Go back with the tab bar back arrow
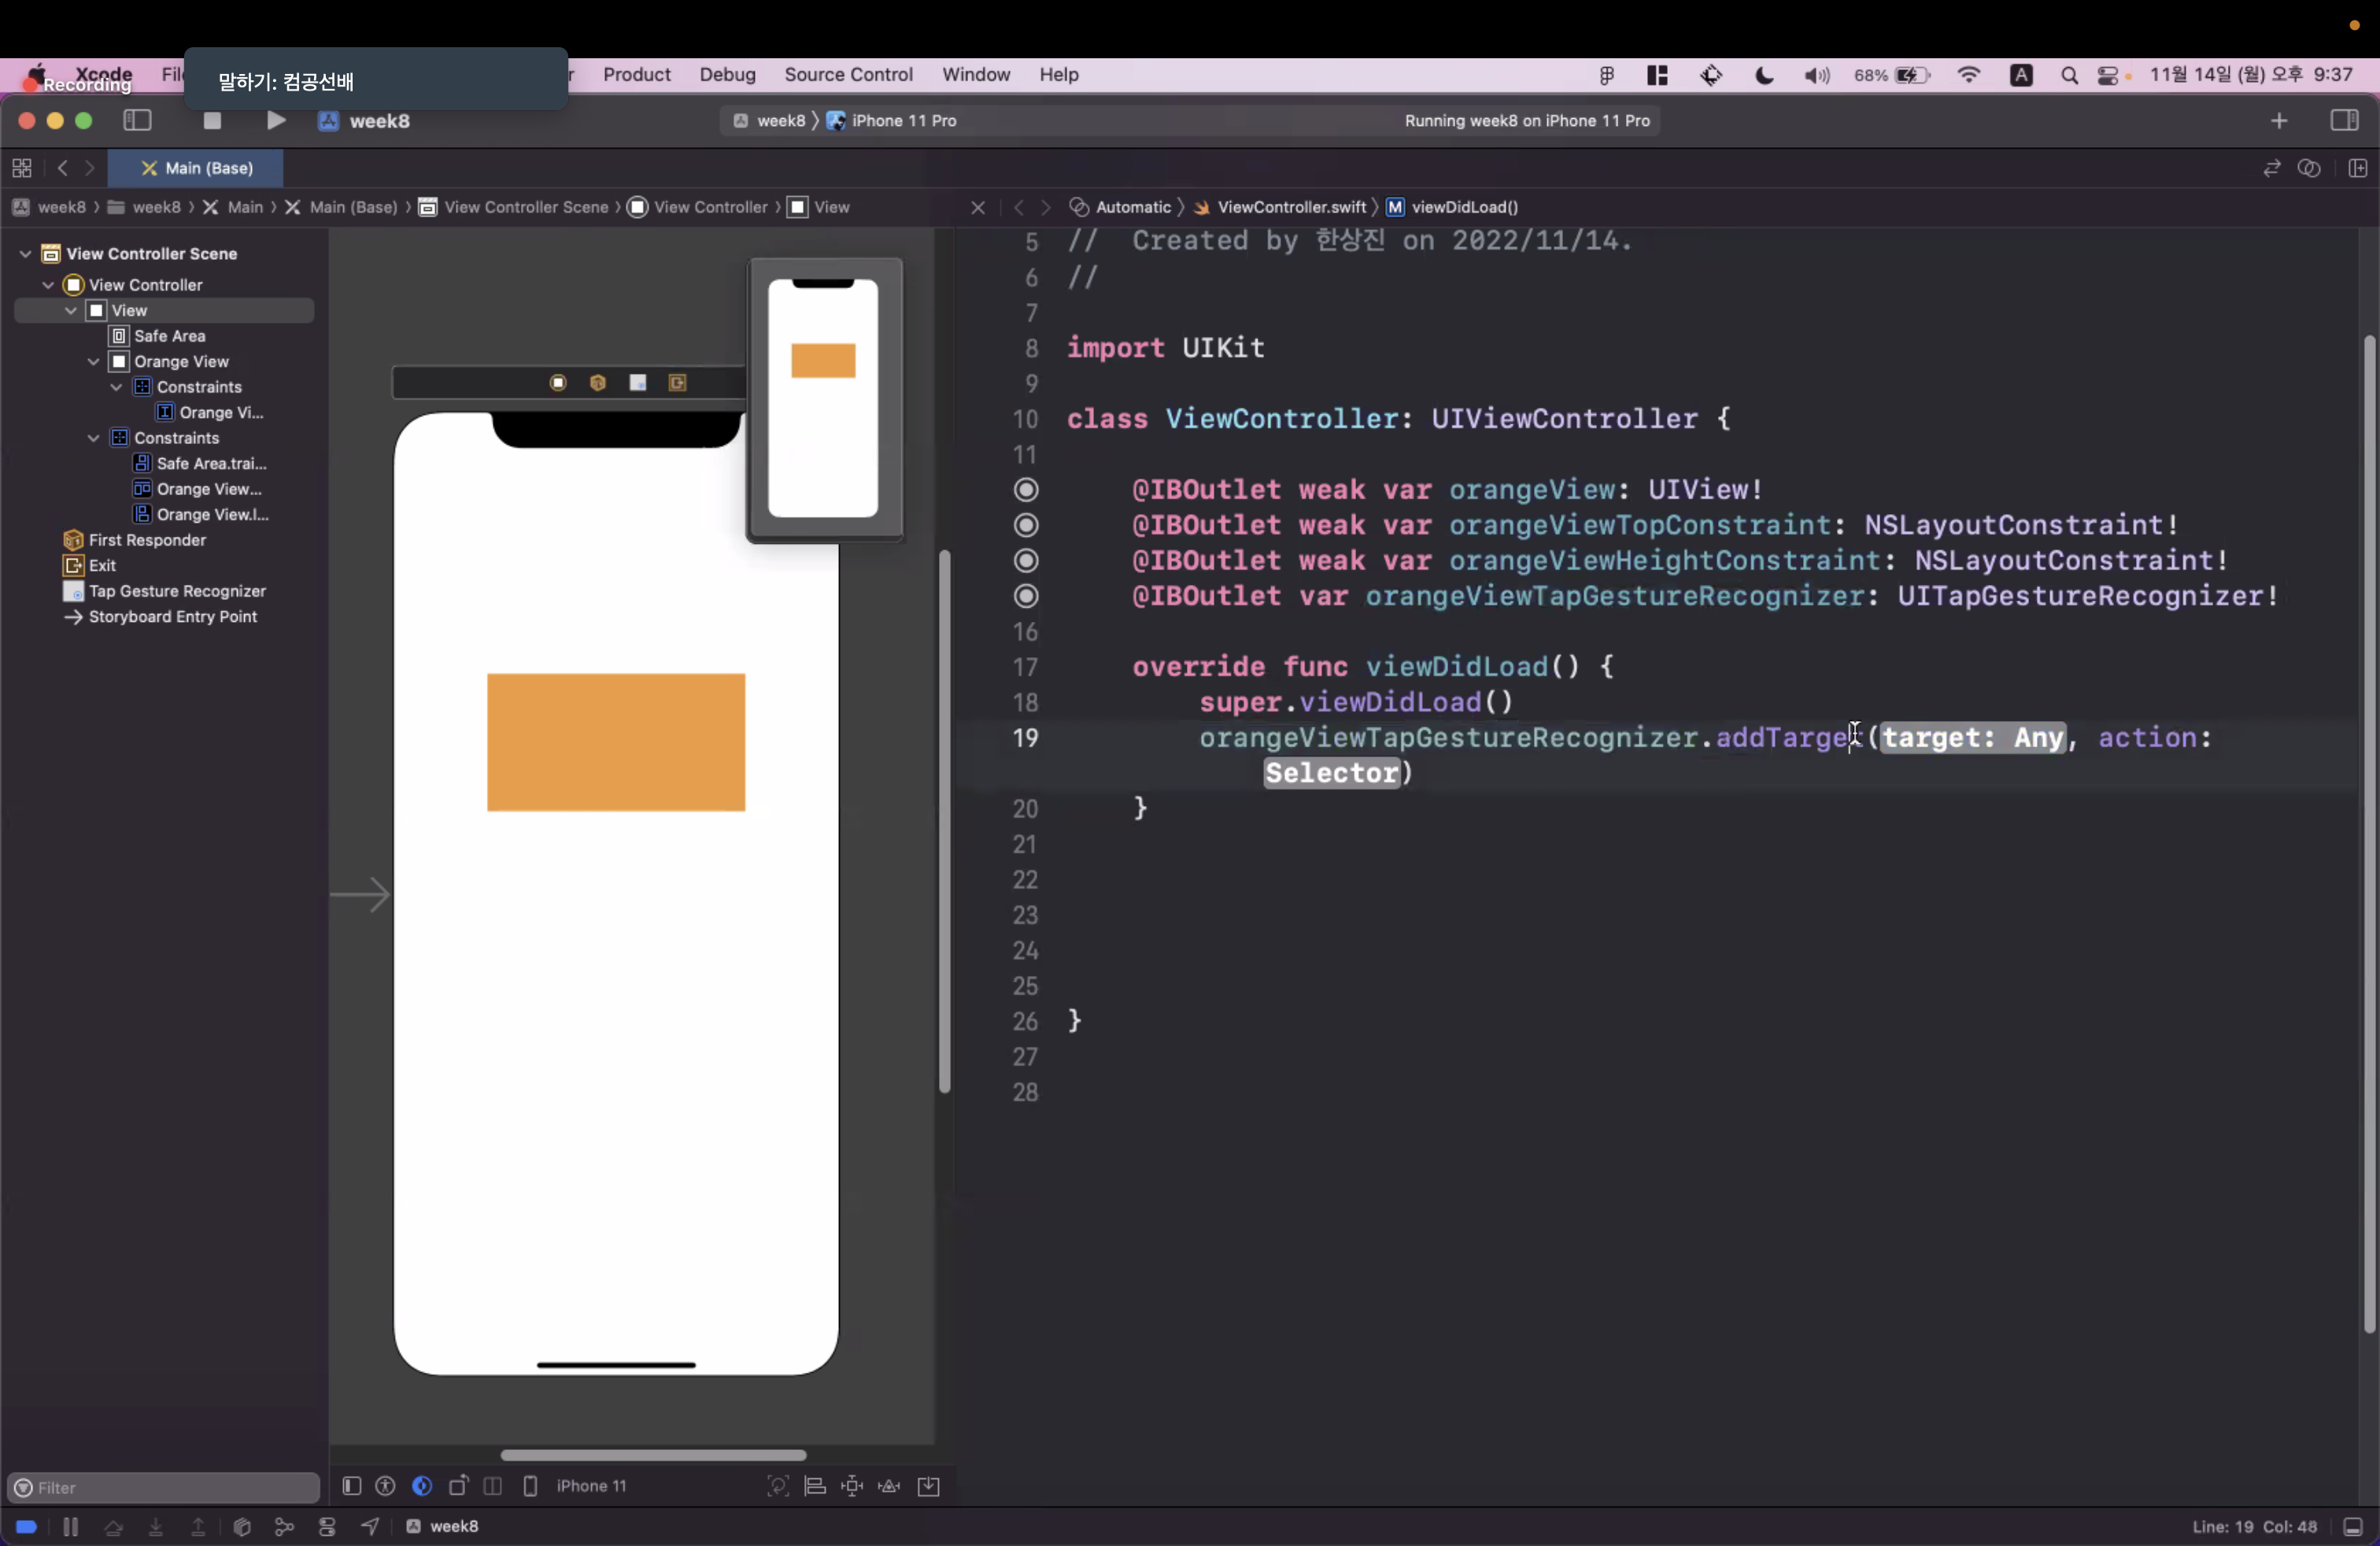 click(63, 168)
